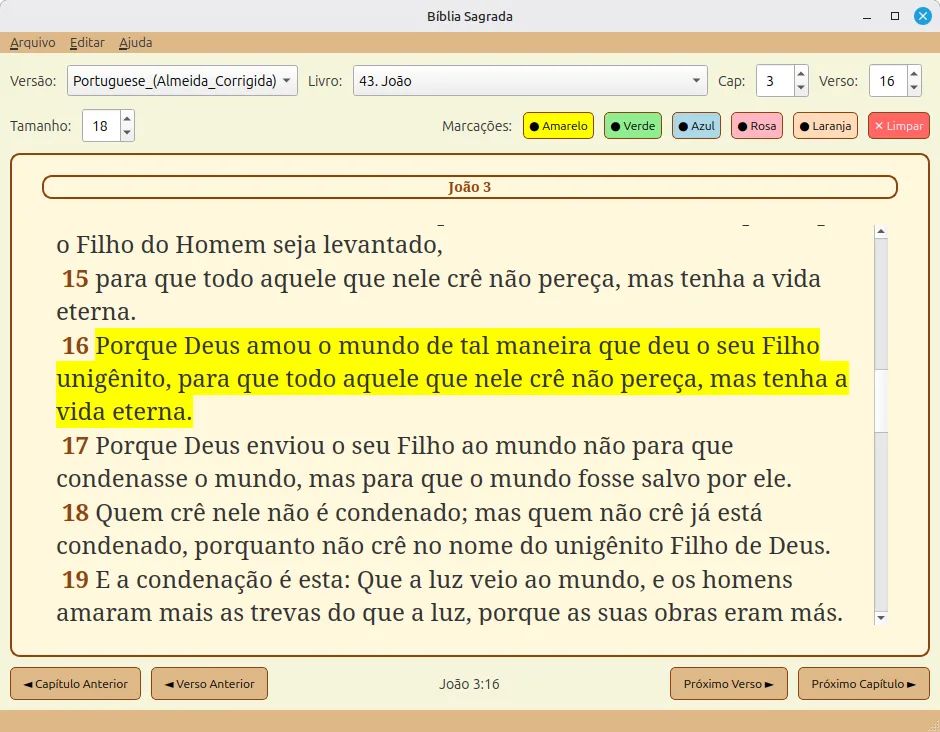Open the Arquivo menu

[x=32, y=43]
